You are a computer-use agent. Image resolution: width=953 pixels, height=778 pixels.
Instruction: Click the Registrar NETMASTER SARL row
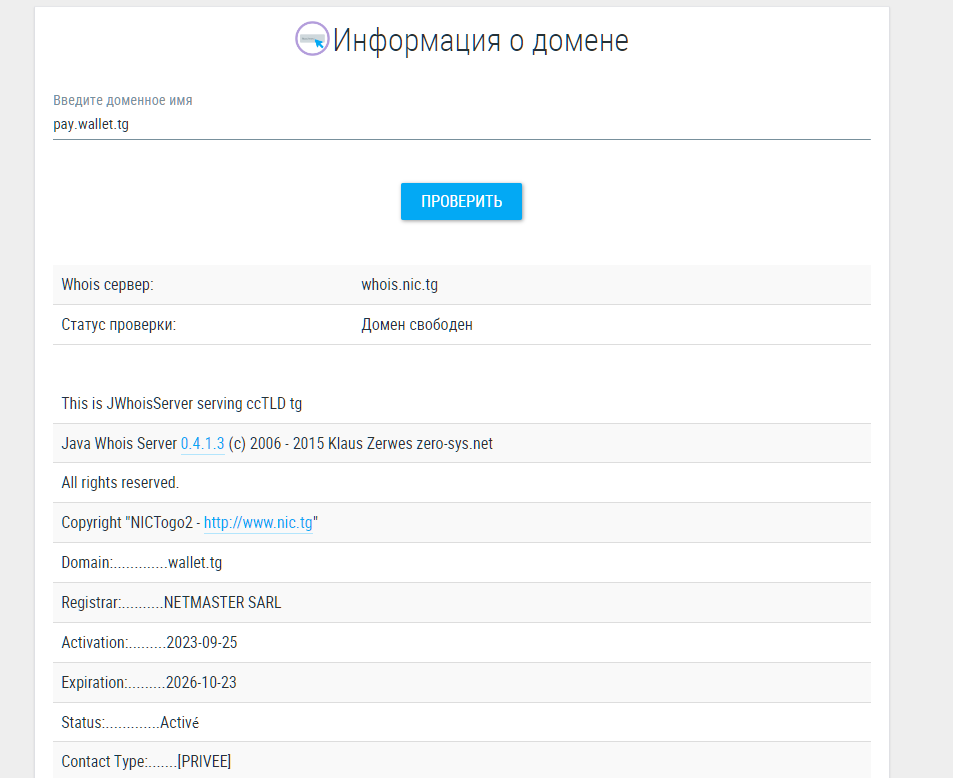tap(461, 602)
